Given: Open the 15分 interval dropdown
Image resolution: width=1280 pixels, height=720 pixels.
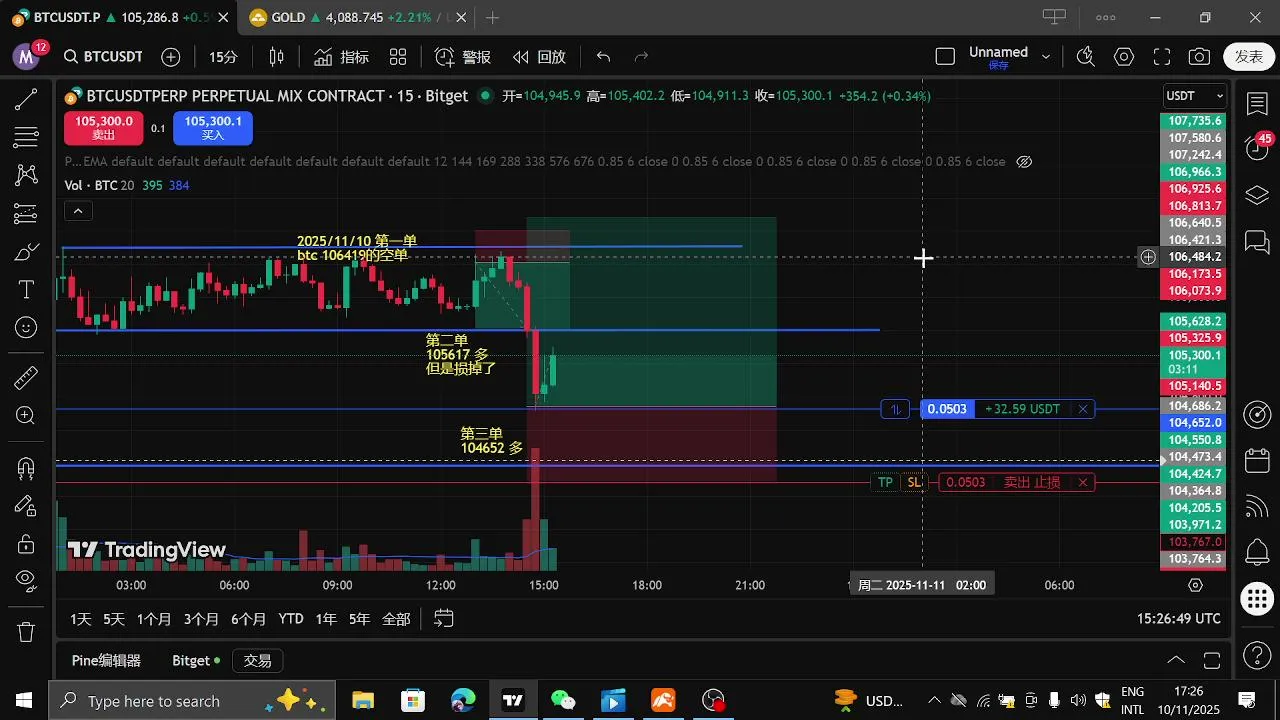Looking at the screenshot, I should [223, 57].
